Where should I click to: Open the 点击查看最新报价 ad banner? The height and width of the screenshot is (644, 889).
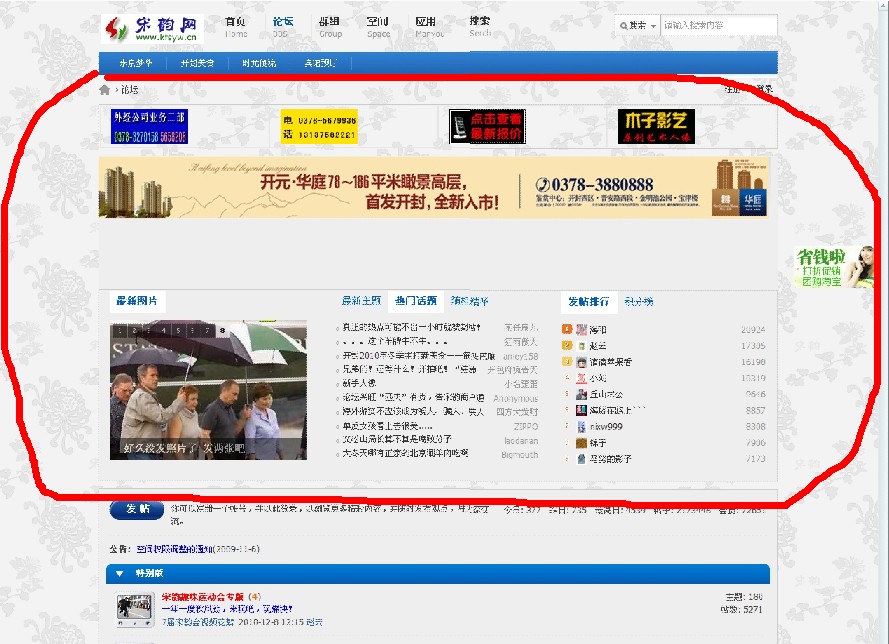coord(488,126)
